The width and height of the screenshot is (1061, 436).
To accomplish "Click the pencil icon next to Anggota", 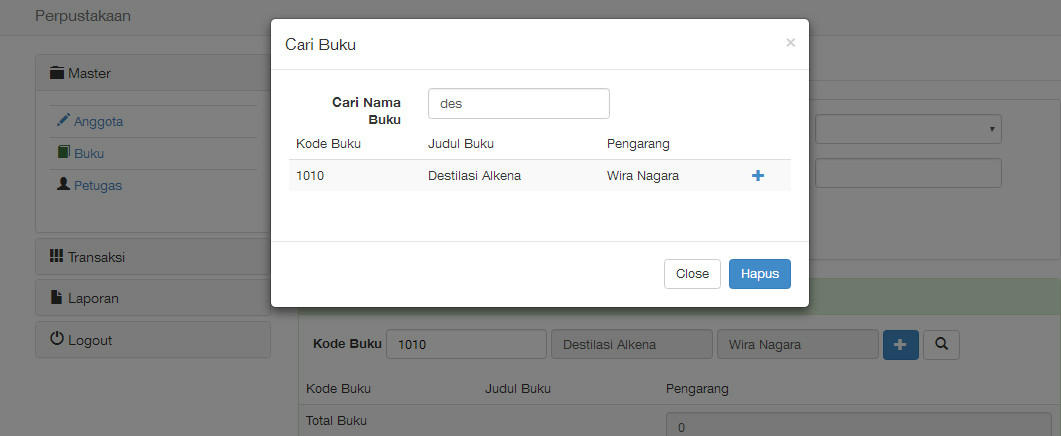I will 64,121.
